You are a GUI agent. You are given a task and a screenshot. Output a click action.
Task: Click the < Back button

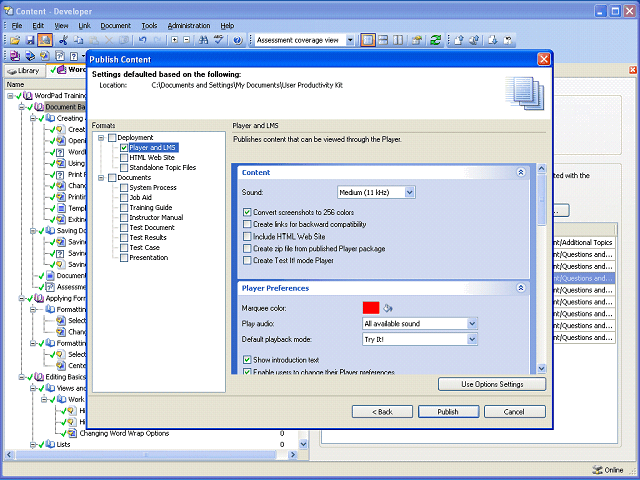pos(382,412)
